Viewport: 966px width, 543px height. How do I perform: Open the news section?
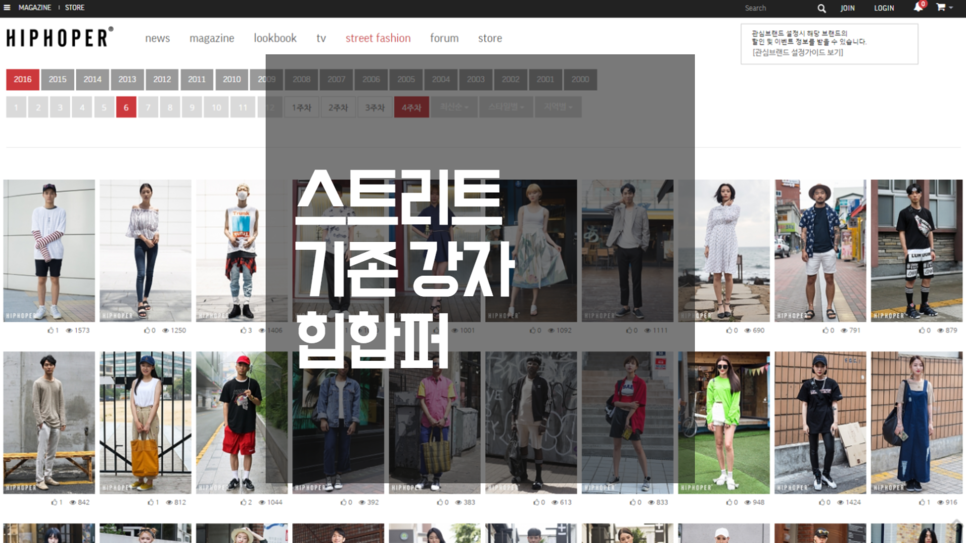[157, 38]
